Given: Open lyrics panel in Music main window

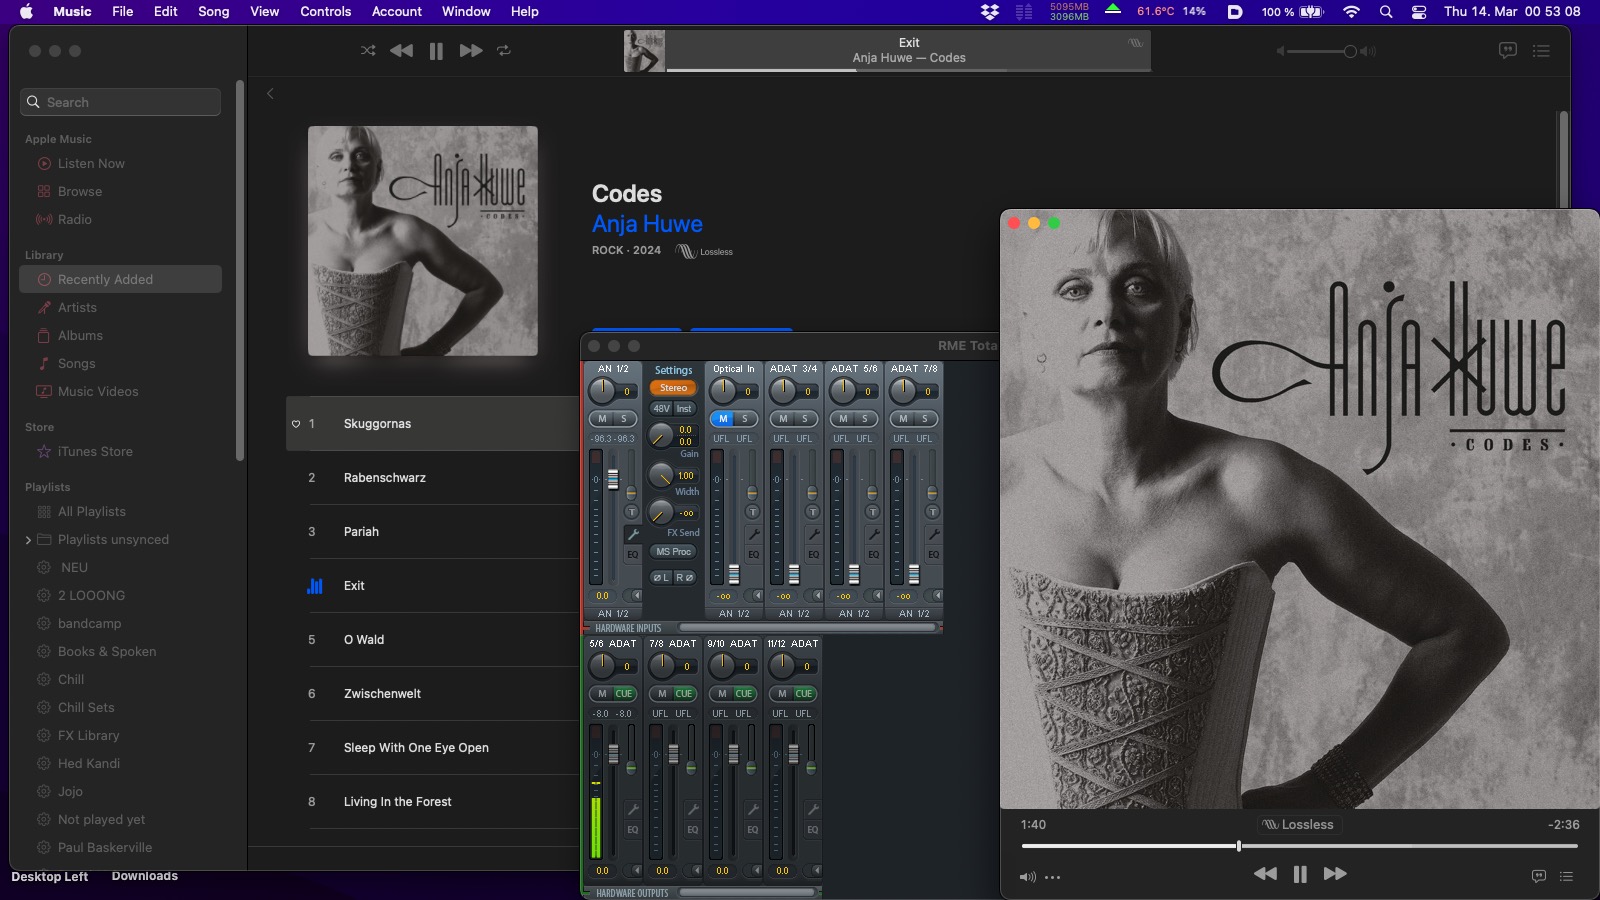Looking at the screenshot, I should click(1508, 50).
